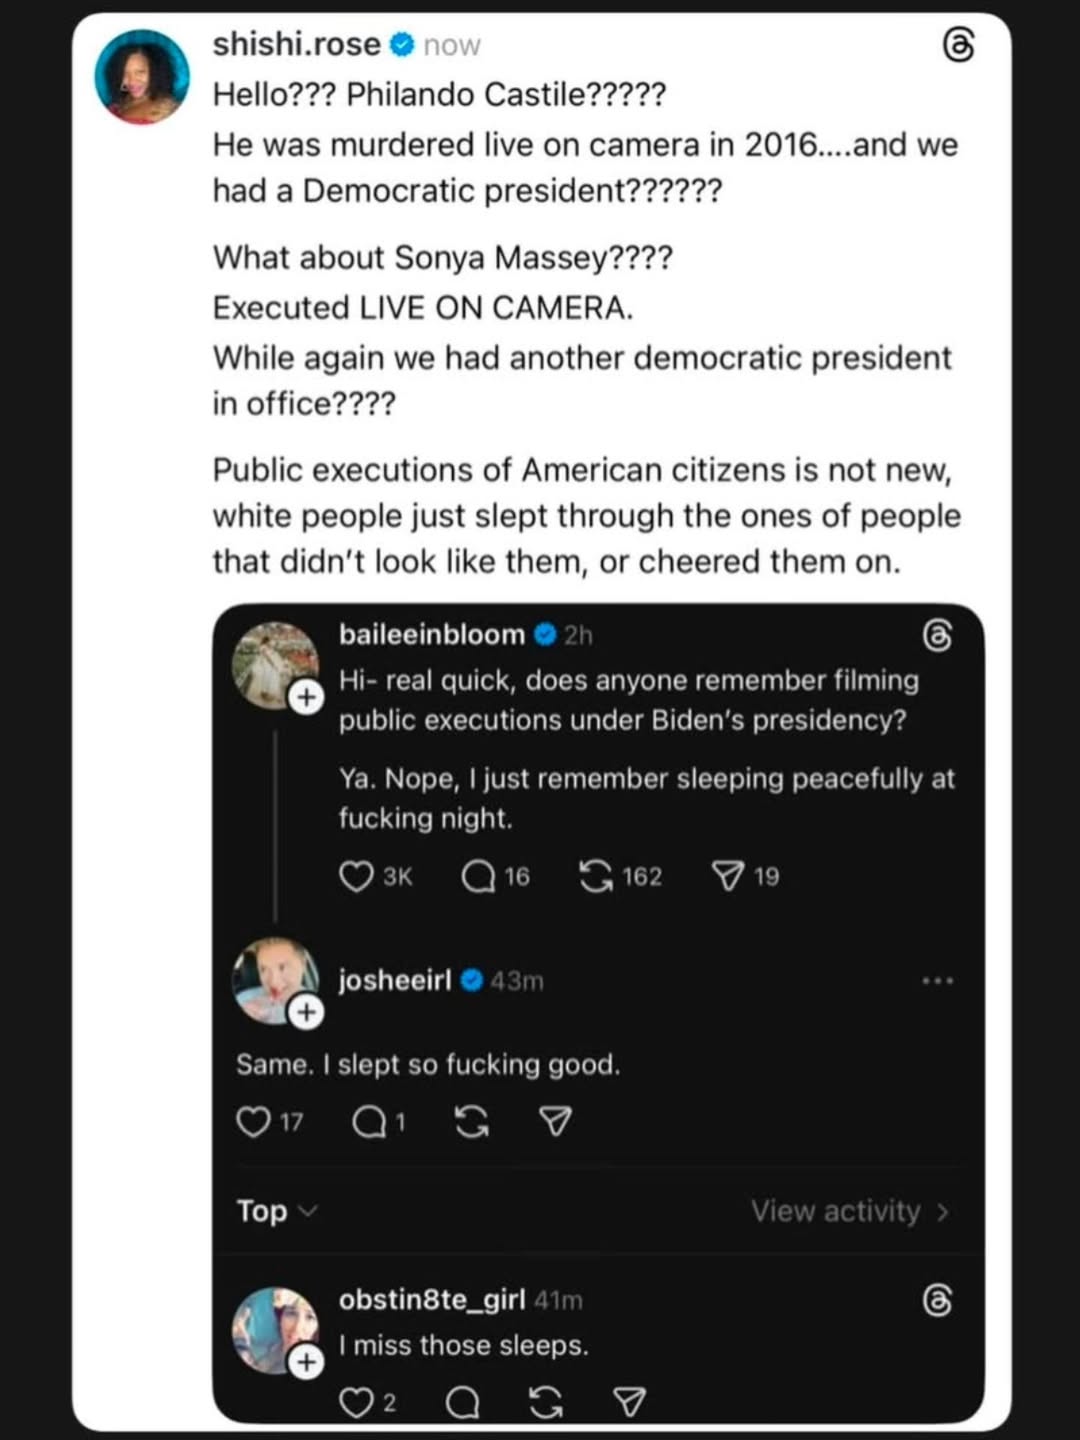Screen dimensions: 1080x1440
Task: Share baileeinbloom's post via send icon
Action: tap(728, 877)
